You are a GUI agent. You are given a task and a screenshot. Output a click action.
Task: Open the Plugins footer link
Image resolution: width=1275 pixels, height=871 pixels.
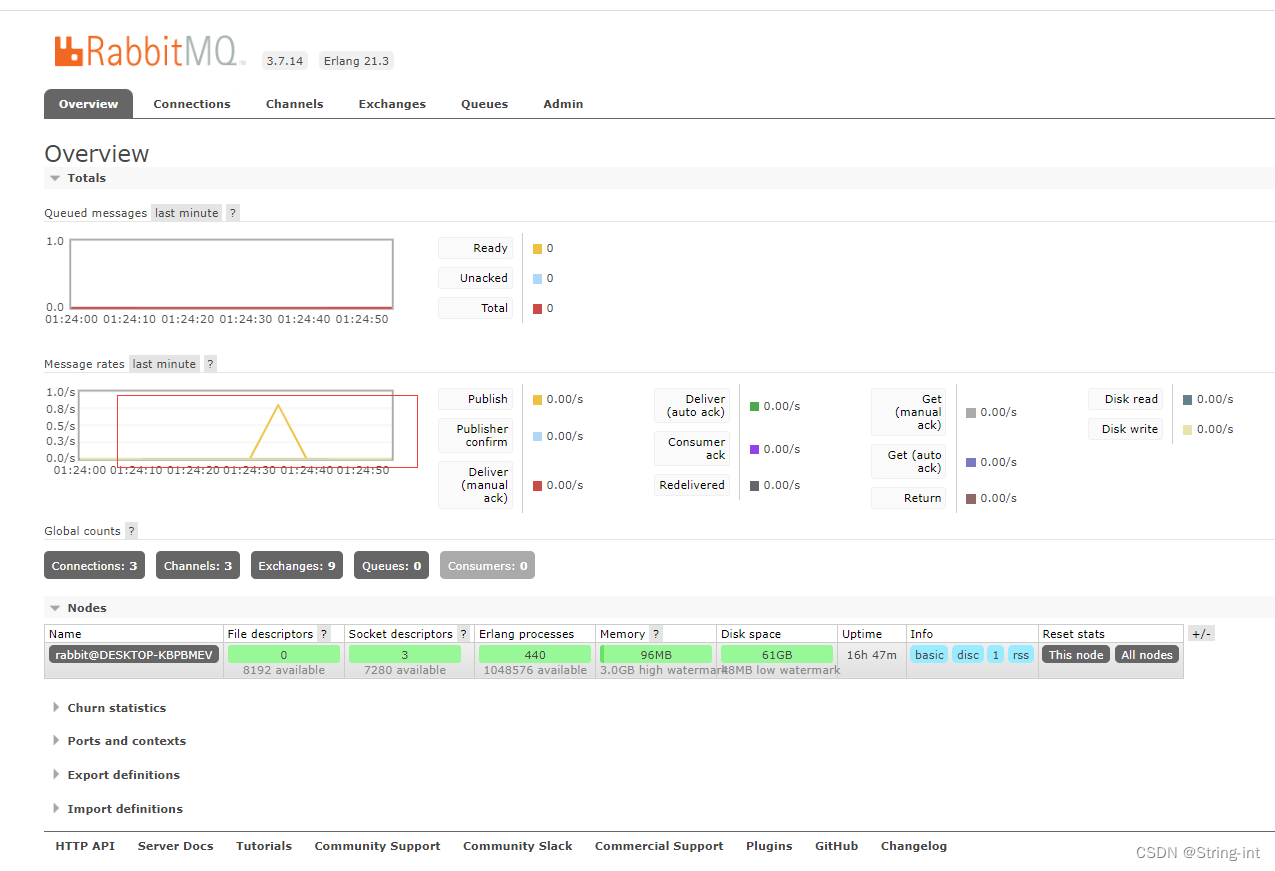click(x=769, y=846)
